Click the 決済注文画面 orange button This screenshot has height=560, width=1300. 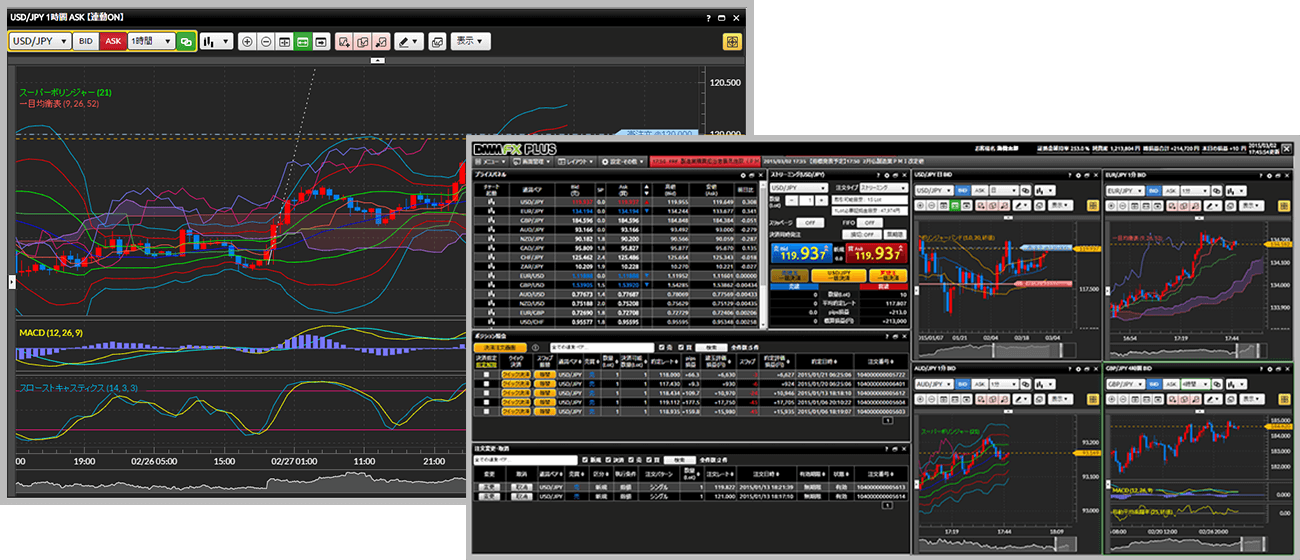click(x=500, y=348)
